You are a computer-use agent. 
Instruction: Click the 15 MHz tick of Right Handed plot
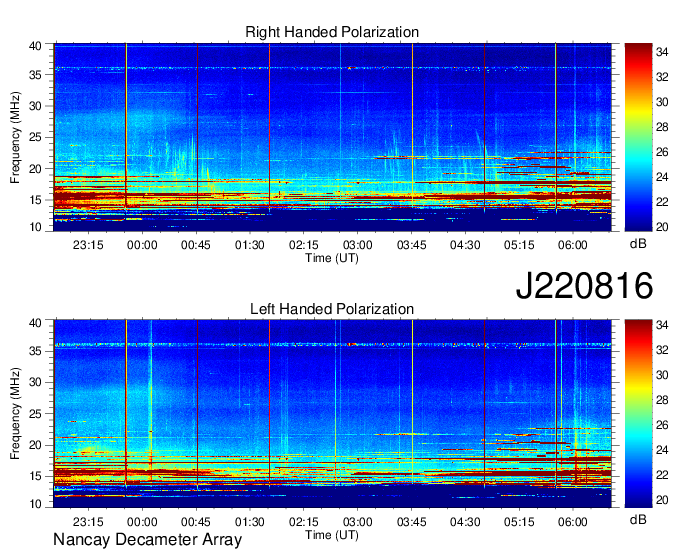click(x=35, y=200)
